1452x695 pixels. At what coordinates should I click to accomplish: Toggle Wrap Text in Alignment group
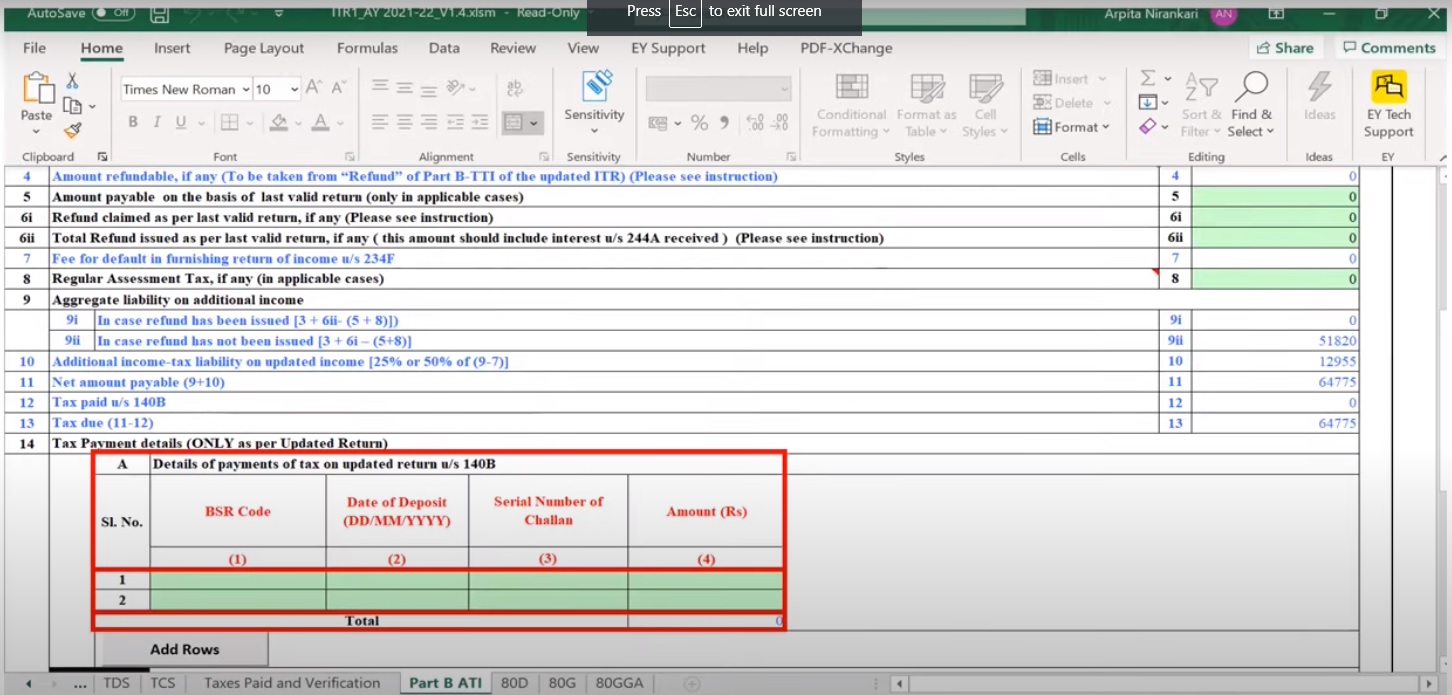click(x=516, y=89)
